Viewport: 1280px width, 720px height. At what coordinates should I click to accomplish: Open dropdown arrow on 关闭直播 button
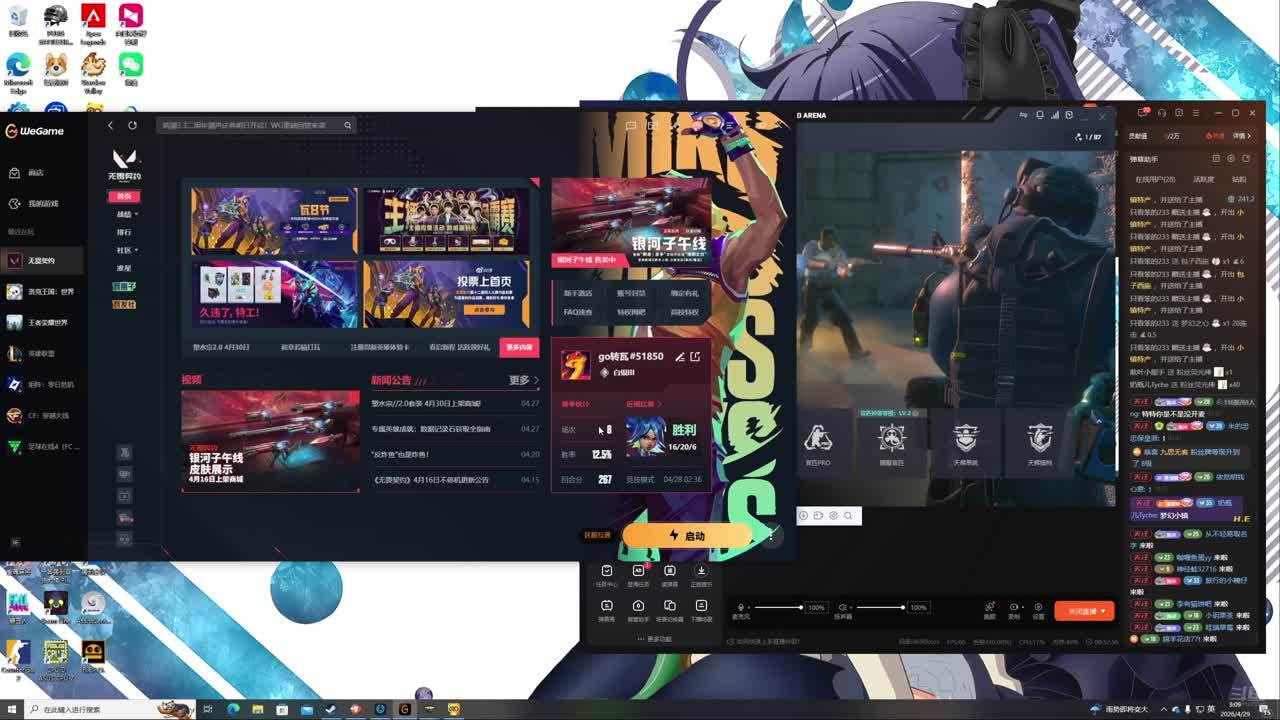pyautogui.click(x=1103, y=611)
